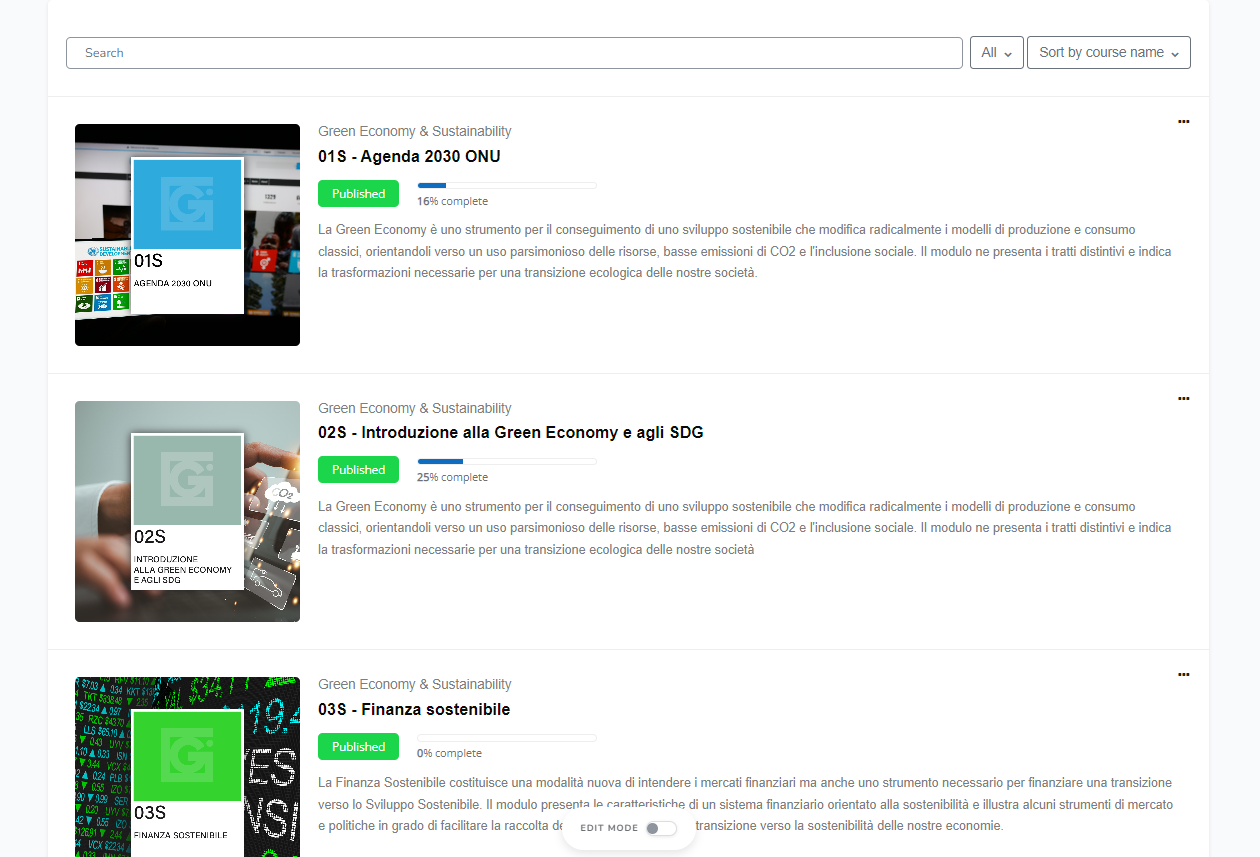Select Green Economy & Sustainability category above 03S

coord(414,685)
